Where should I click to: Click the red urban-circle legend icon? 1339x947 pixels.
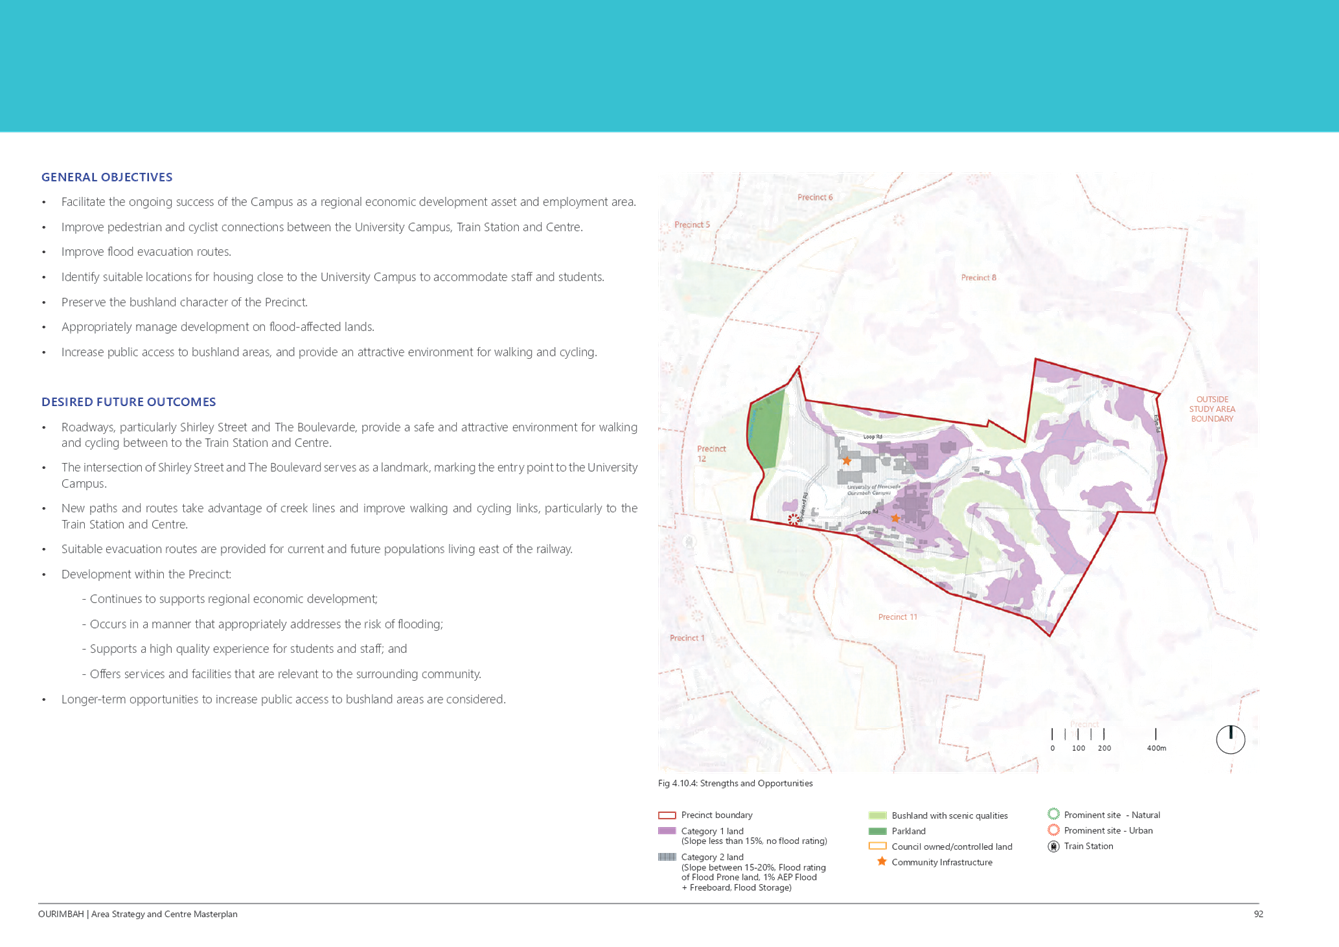(1053, 830)
